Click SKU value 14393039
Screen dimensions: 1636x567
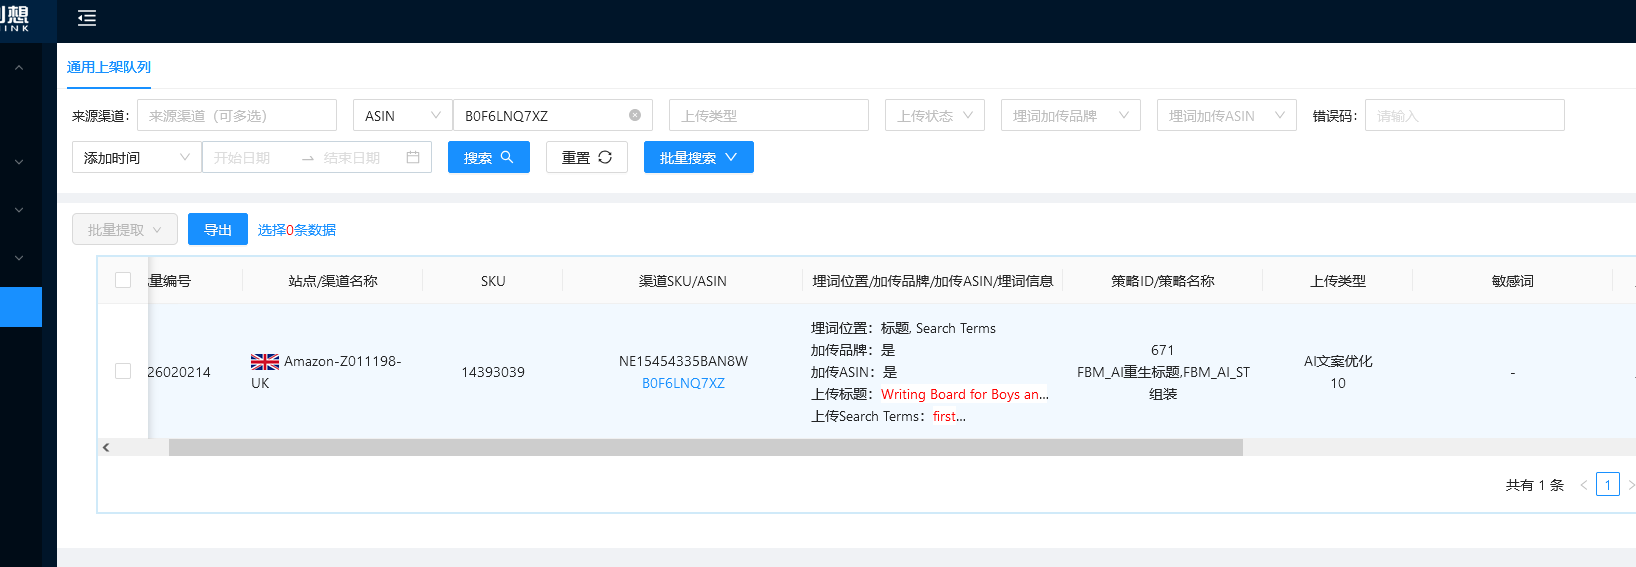click(493, 372)
